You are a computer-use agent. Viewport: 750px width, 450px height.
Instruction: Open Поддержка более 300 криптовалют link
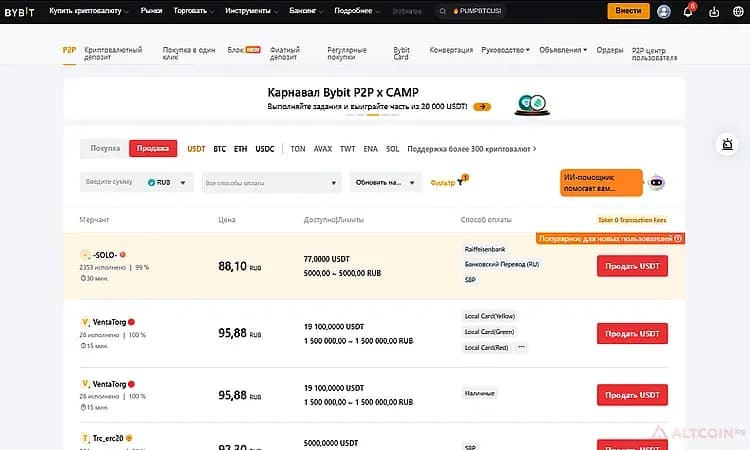tap(472, 149)
